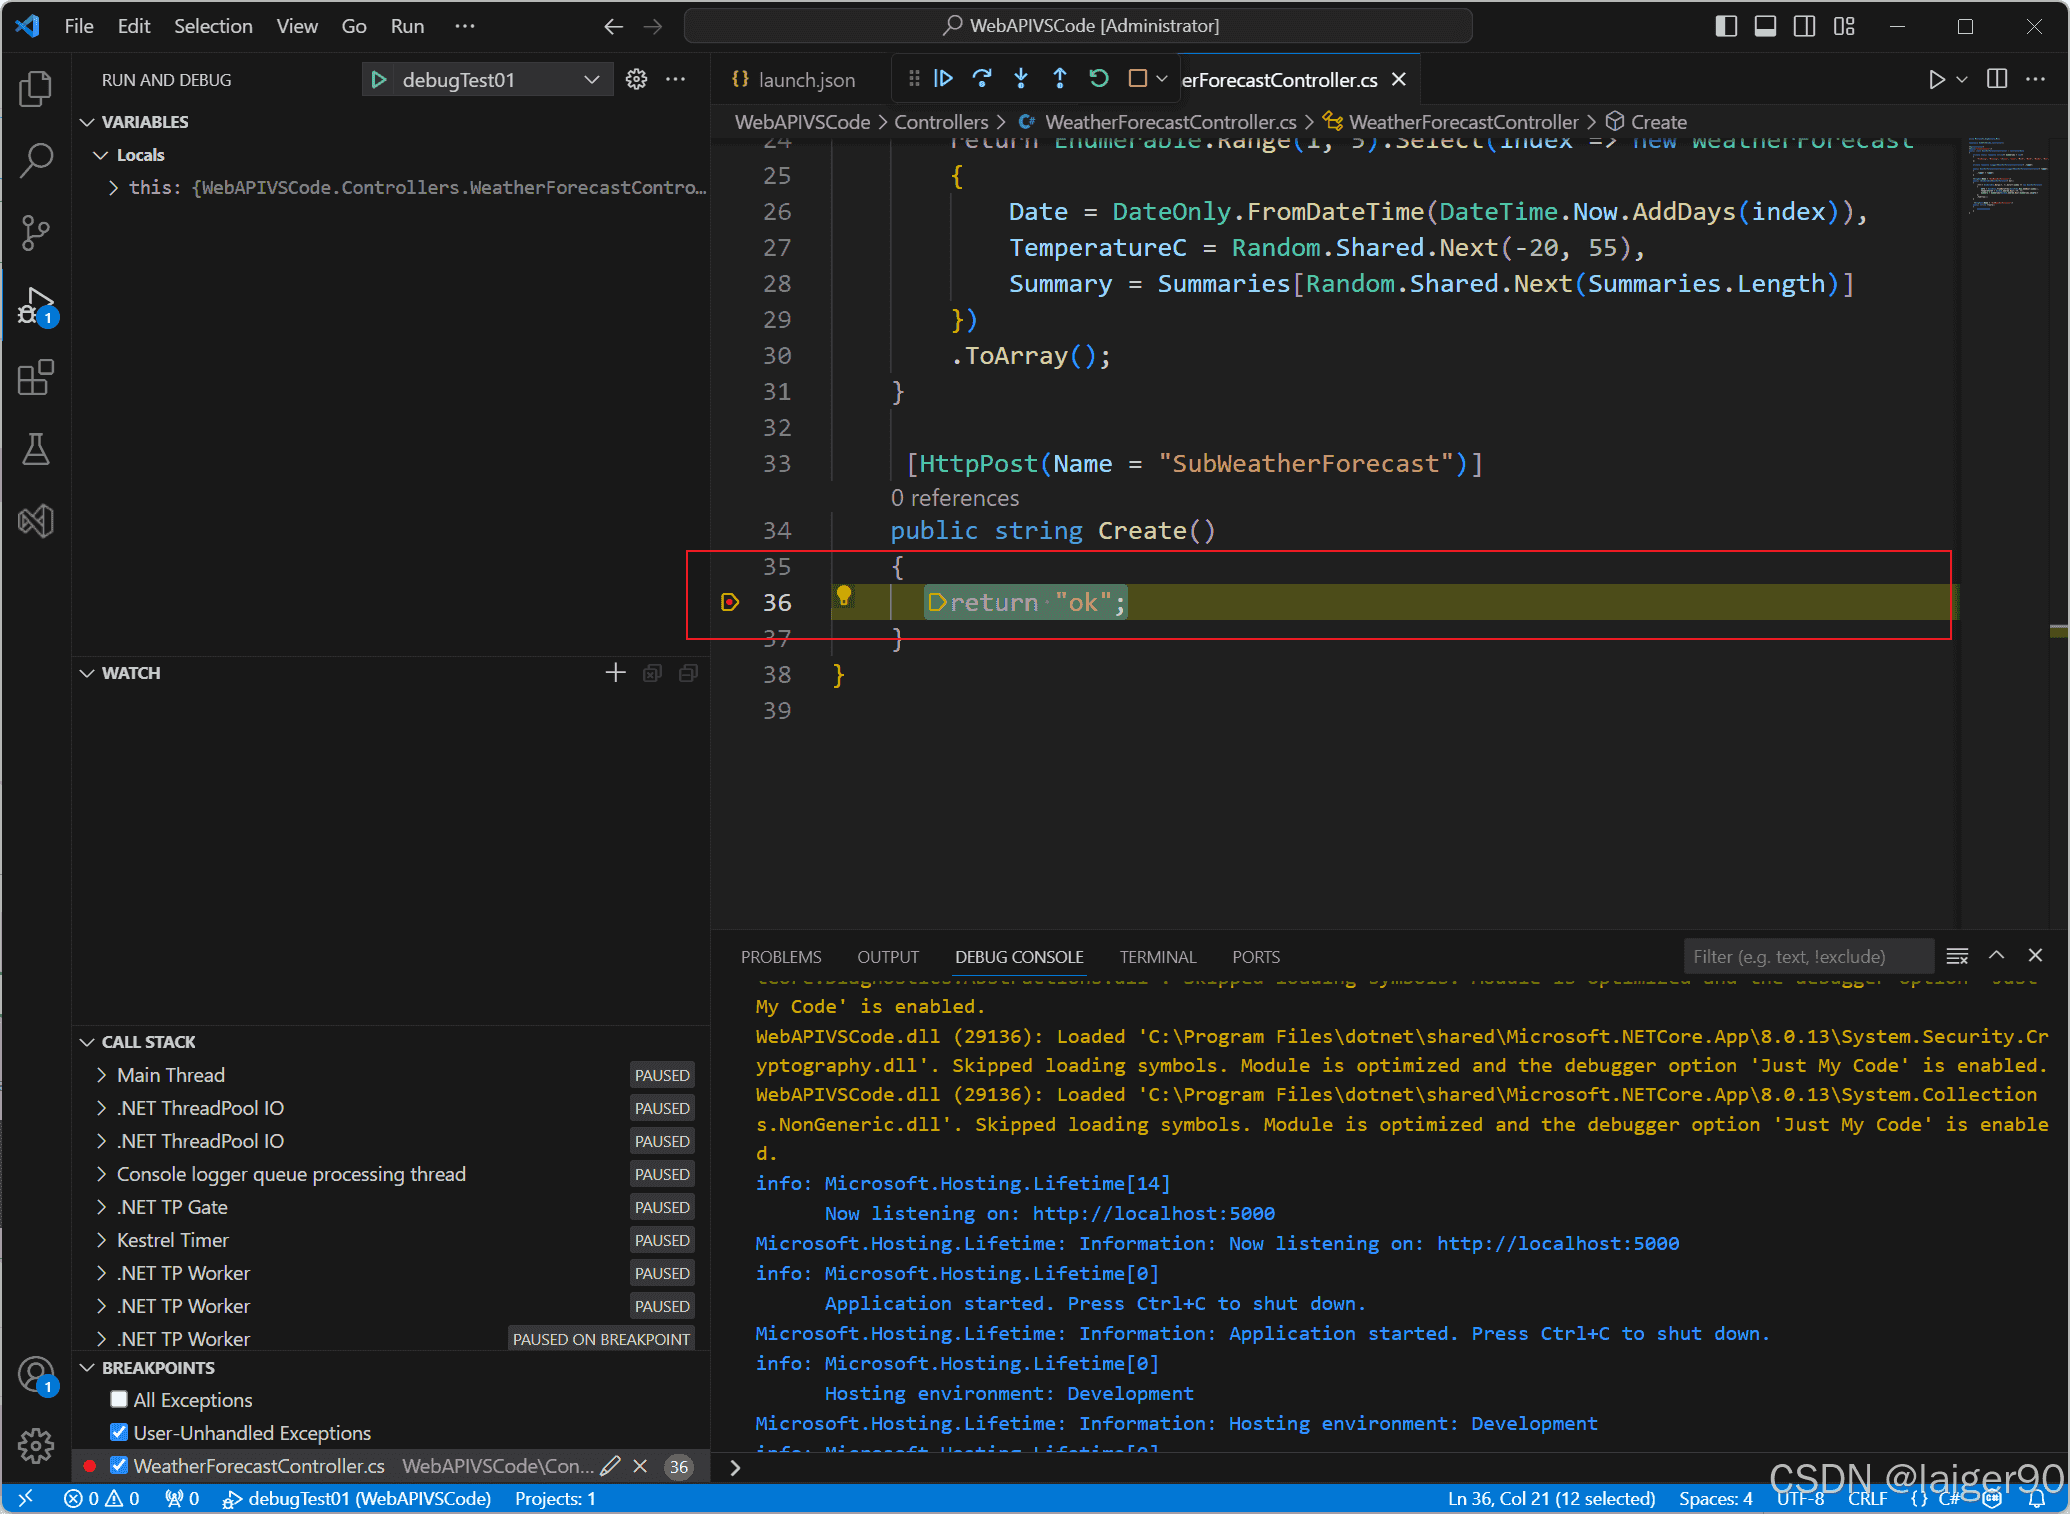Click the Step Over debug icon

point(982,79)
